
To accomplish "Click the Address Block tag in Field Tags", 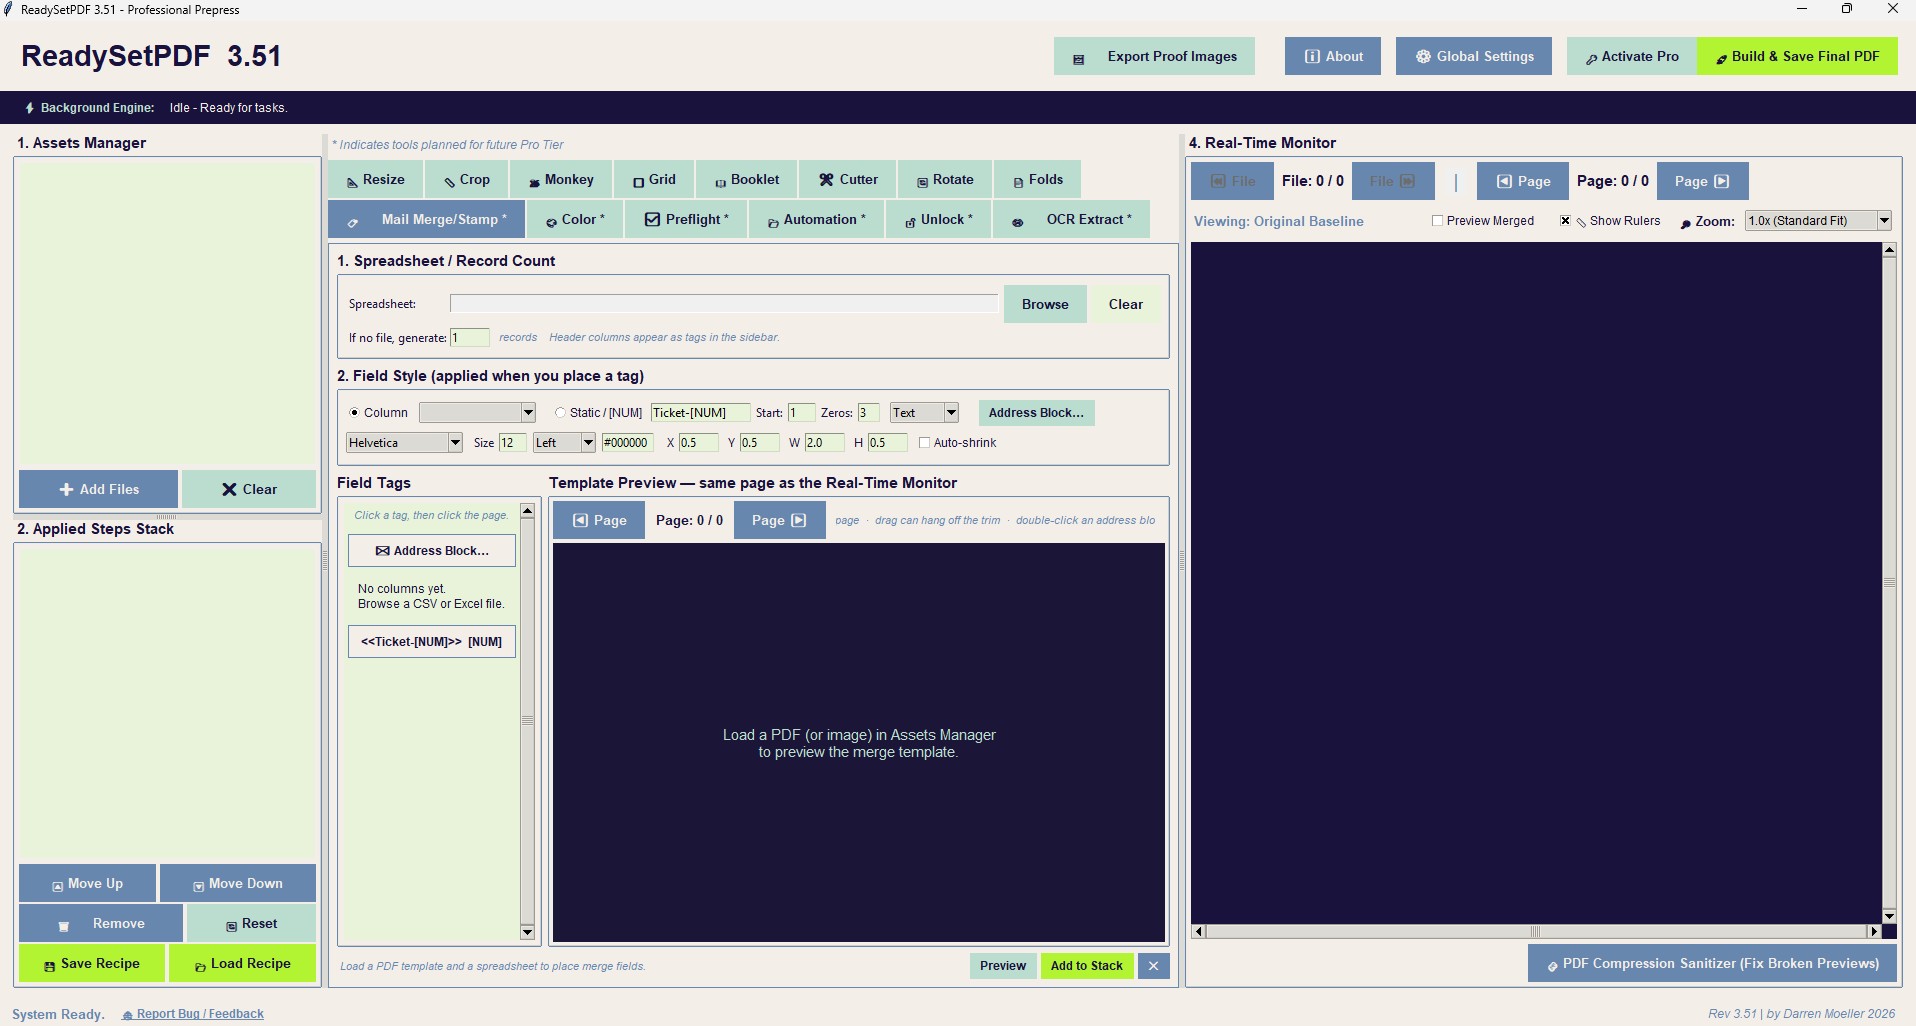I will (432, 551).
